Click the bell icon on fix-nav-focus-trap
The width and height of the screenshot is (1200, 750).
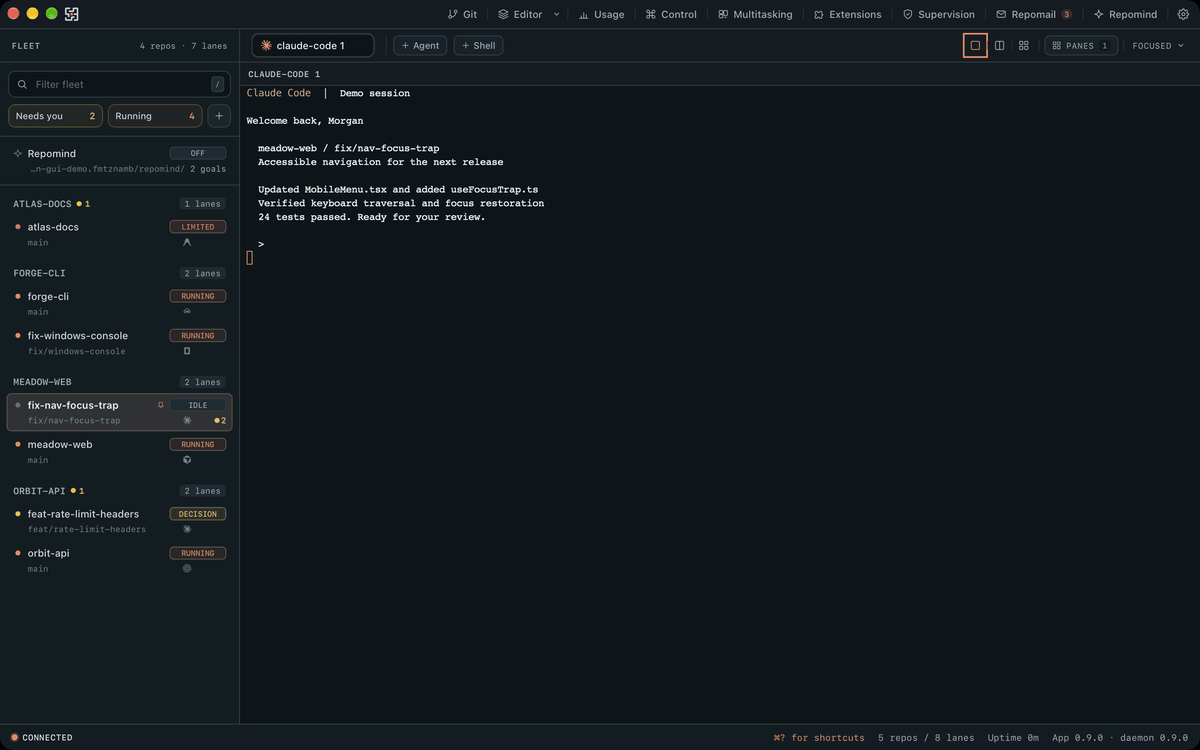click(x=160, y=405)
